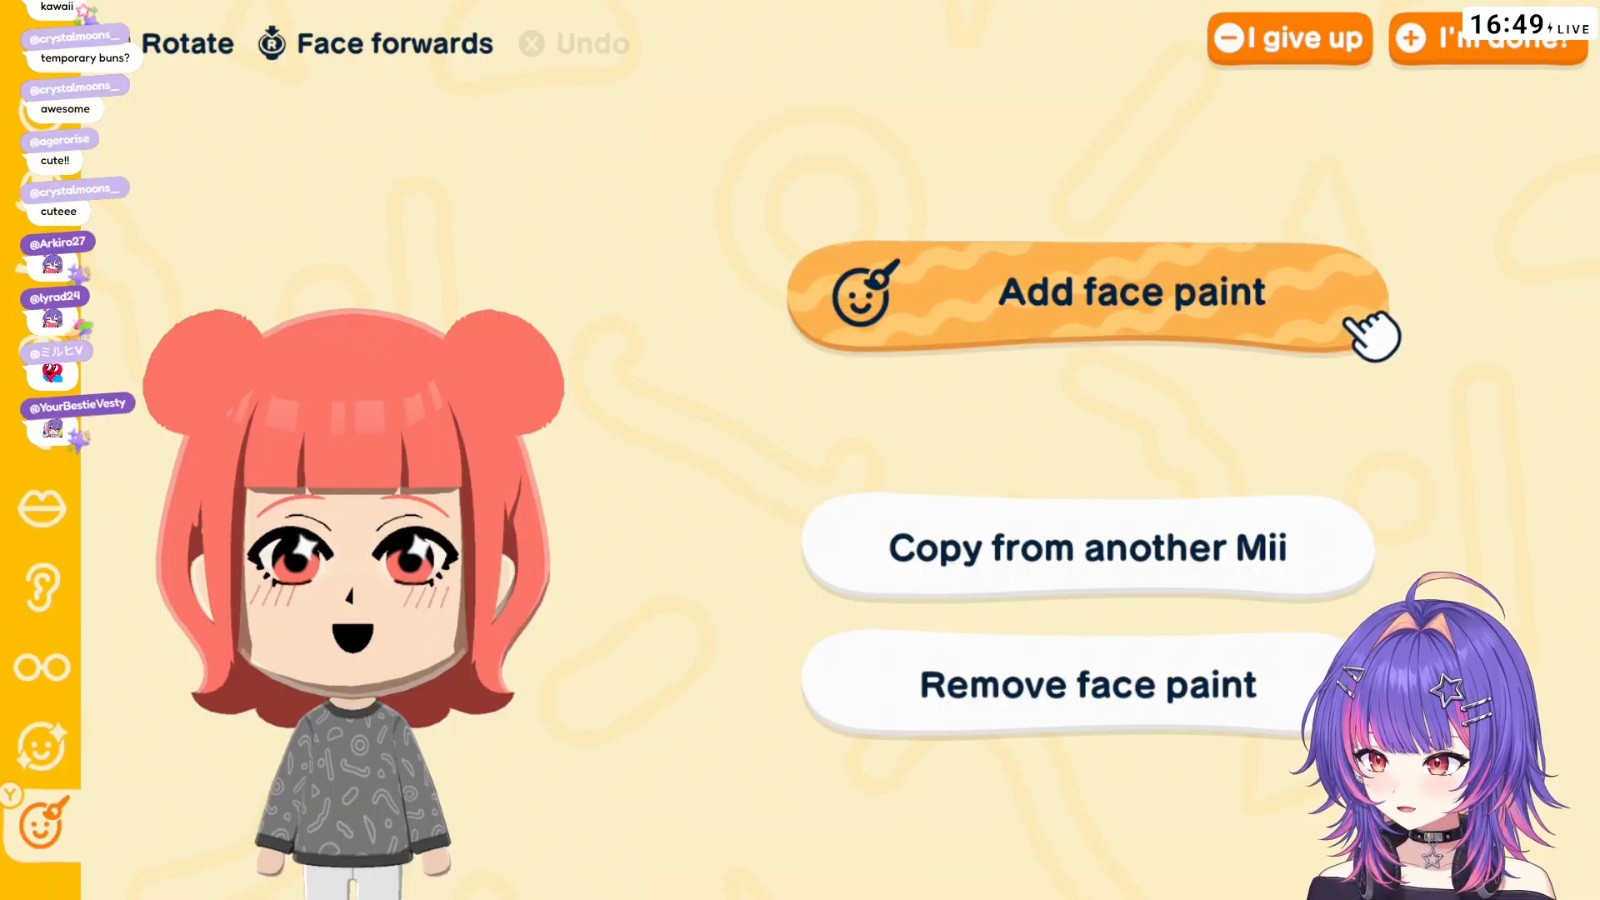1600x900 pixels.
Task: Click the plus icon on I'm done
Action: 1411,38
